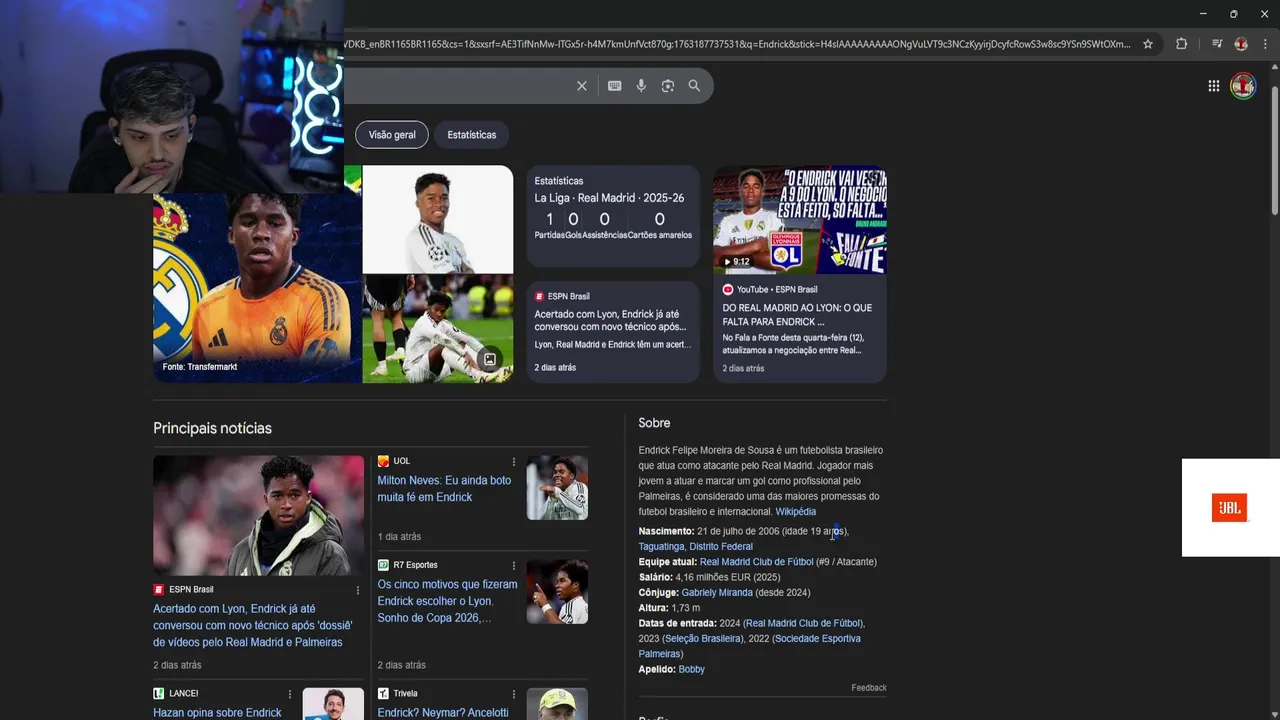This screenshot has width=1280, height=720.
Task: Open options for R7 Esportes news item
Action: point(514,566)
